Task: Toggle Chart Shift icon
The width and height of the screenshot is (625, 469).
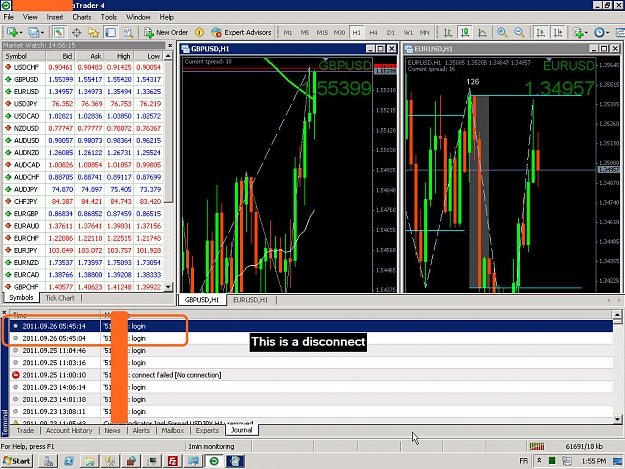Action: (558, 32)
